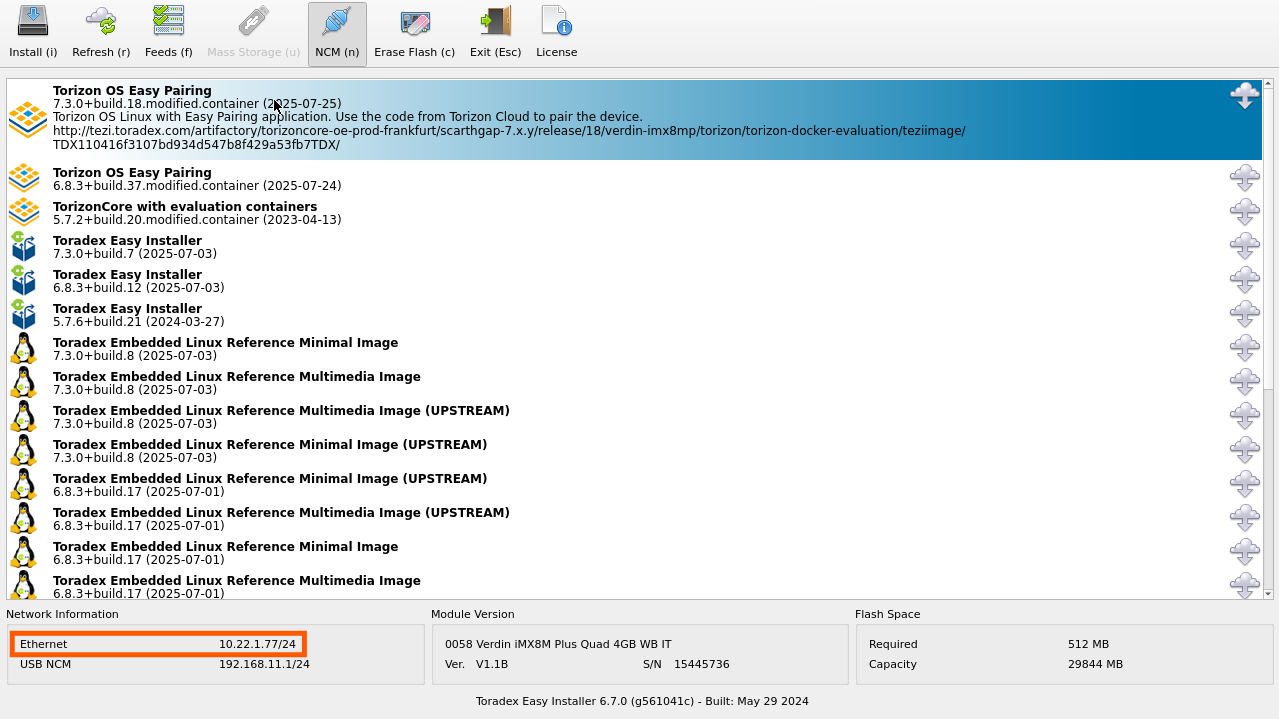
Task: Click the Ethernet IP address 10.22.1.77/24
Action: [257, 644]
